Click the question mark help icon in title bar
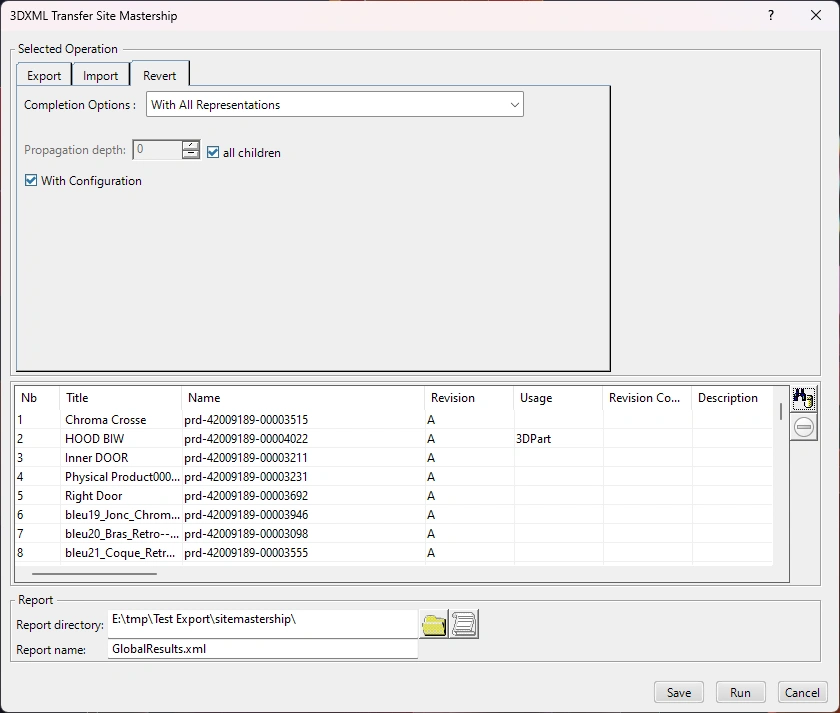The height and width of the screenshot is (713, 840). coord(771,15)
